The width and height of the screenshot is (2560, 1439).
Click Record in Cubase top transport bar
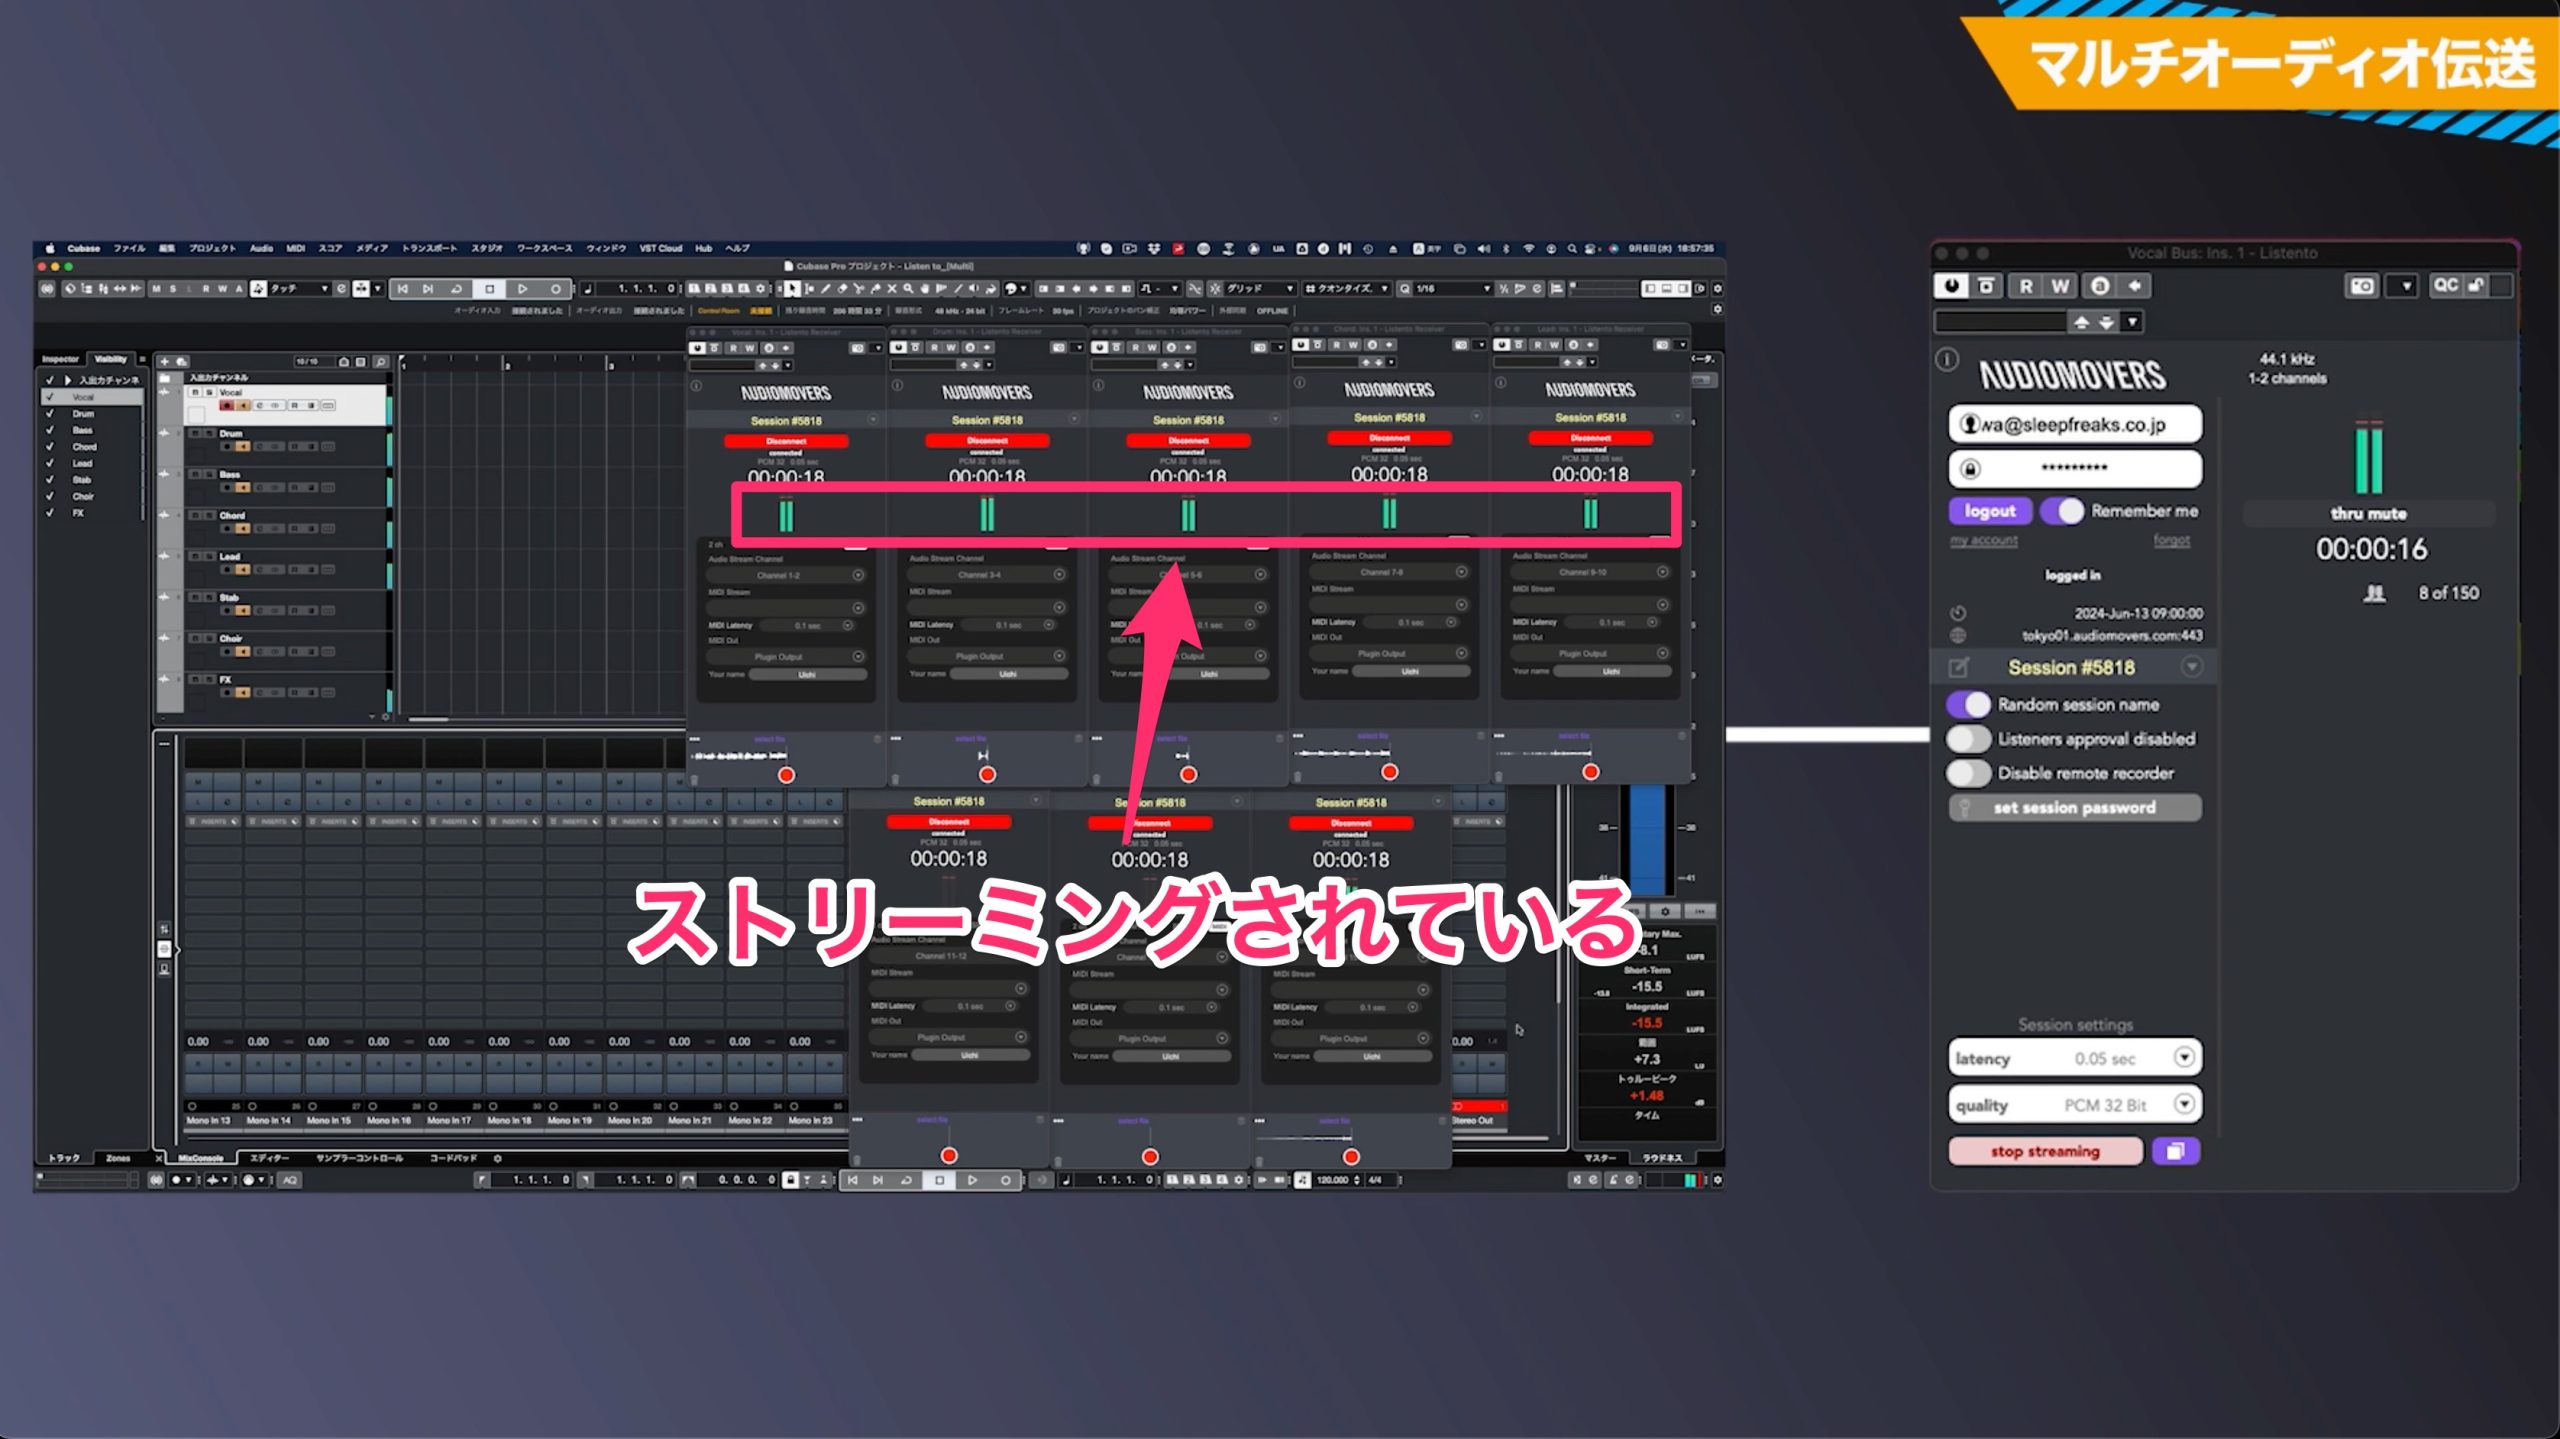click(x=555, y=289)
